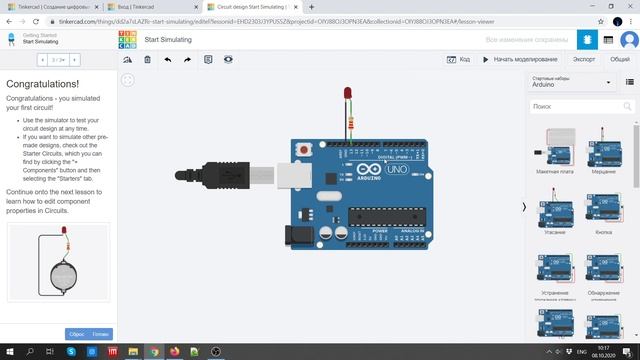Open the lesson step number dropdown
Viewport: 640px width, 360px height.
pos(58,60)
